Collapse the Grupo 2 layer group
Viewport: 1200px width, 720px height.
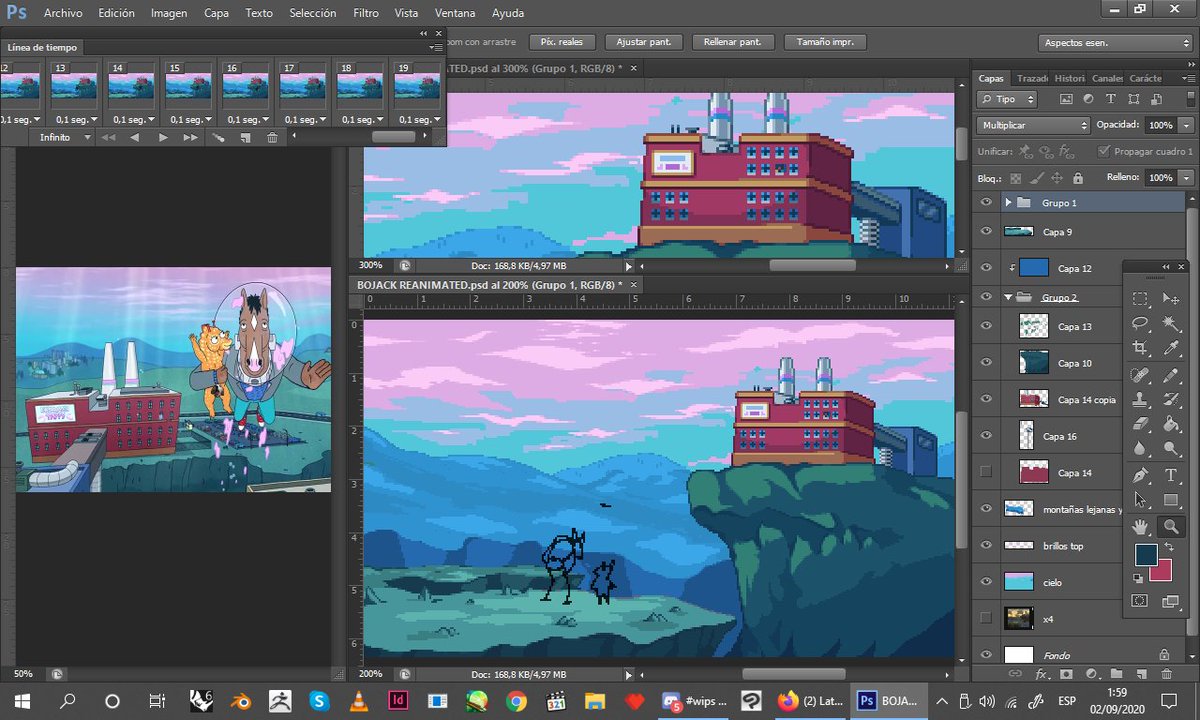(1008, 297)
